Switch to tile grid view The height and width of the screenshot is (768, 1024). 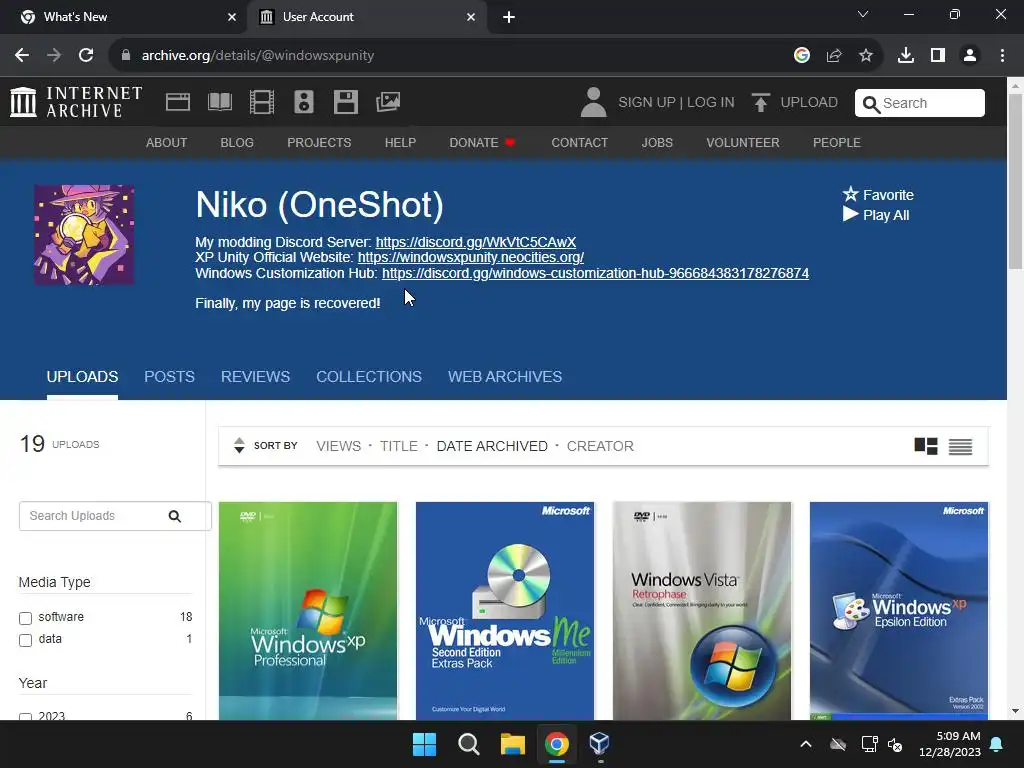pyautogui.click(x=926, y=446)
